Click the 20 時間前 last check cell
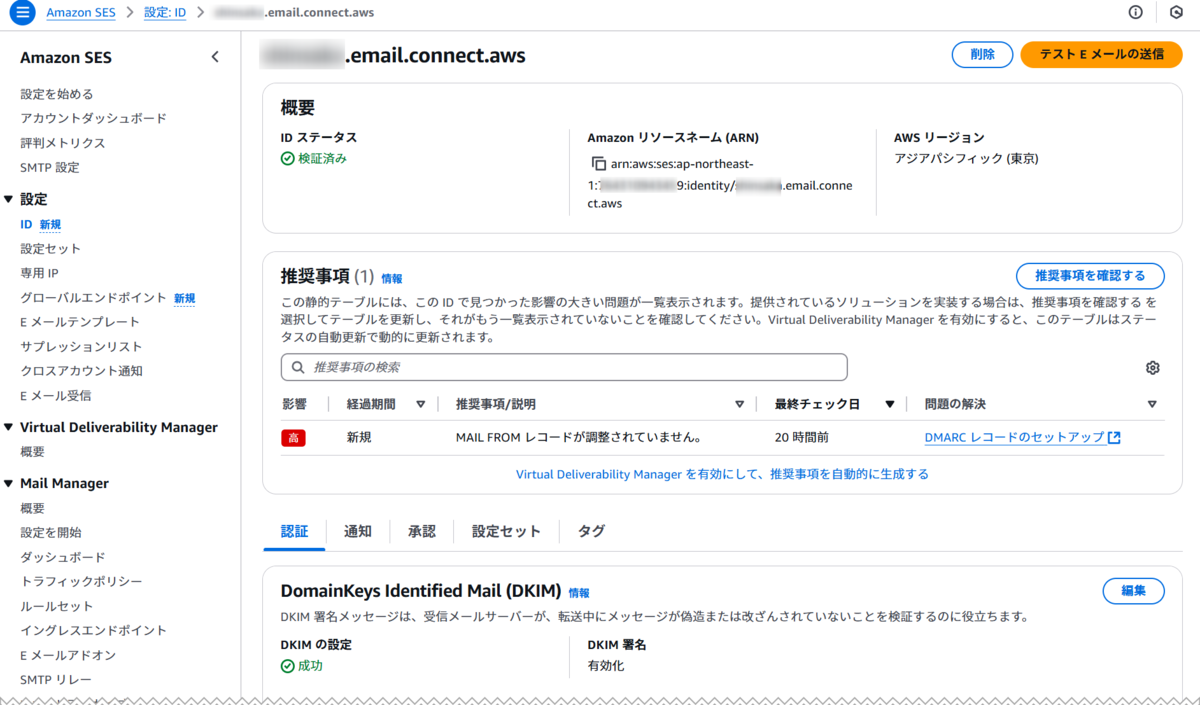Viewport: 1200px width, 705px height. tap(801, 437)
